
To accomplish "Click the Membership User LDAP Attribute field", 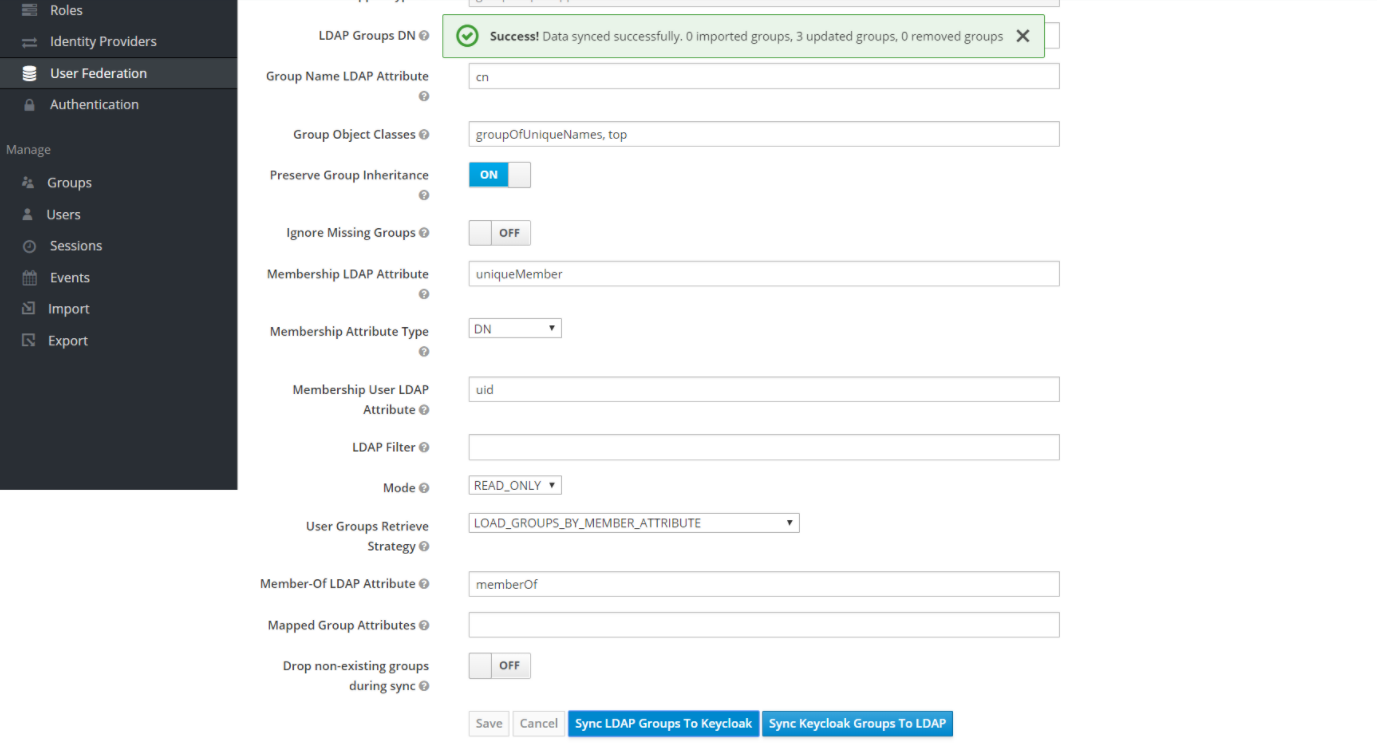I will [x=764, y=390].
